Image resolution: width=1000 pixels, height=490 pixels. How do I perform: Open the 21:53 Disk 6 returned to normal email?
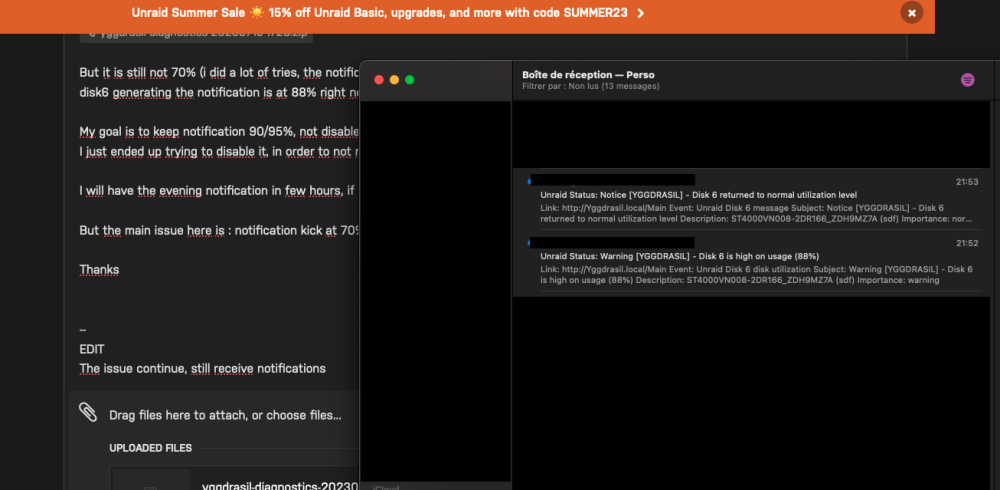pyautogui.click(x=753, y=198)
